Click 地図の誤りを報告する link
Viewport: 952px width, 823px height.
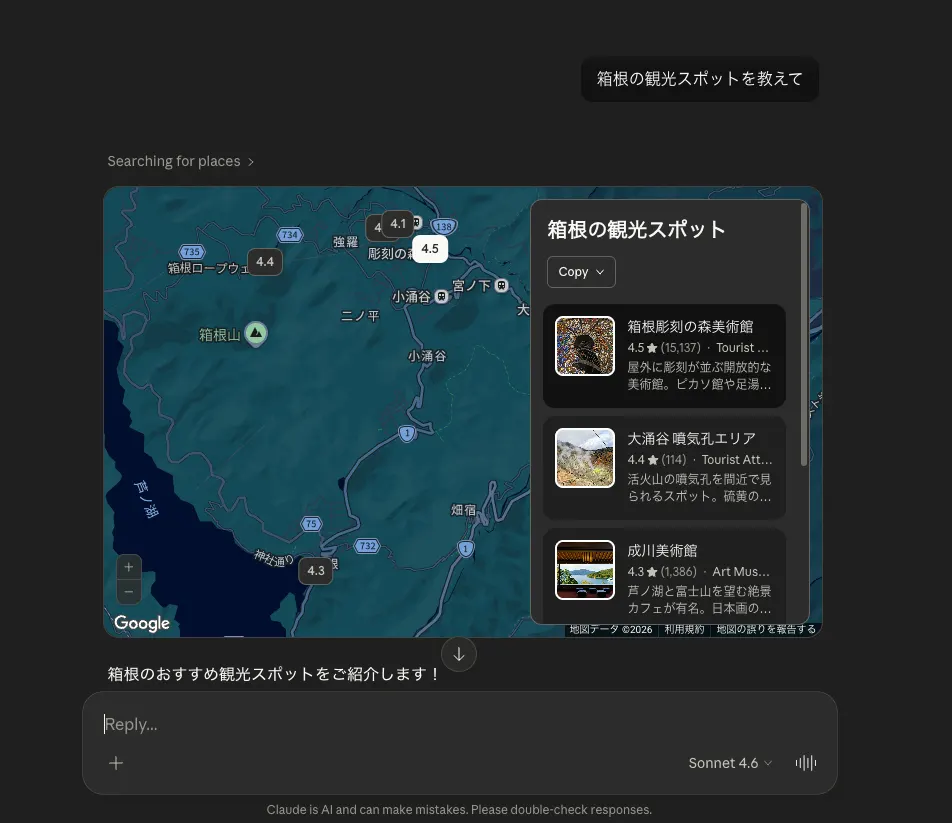point(766,629)
